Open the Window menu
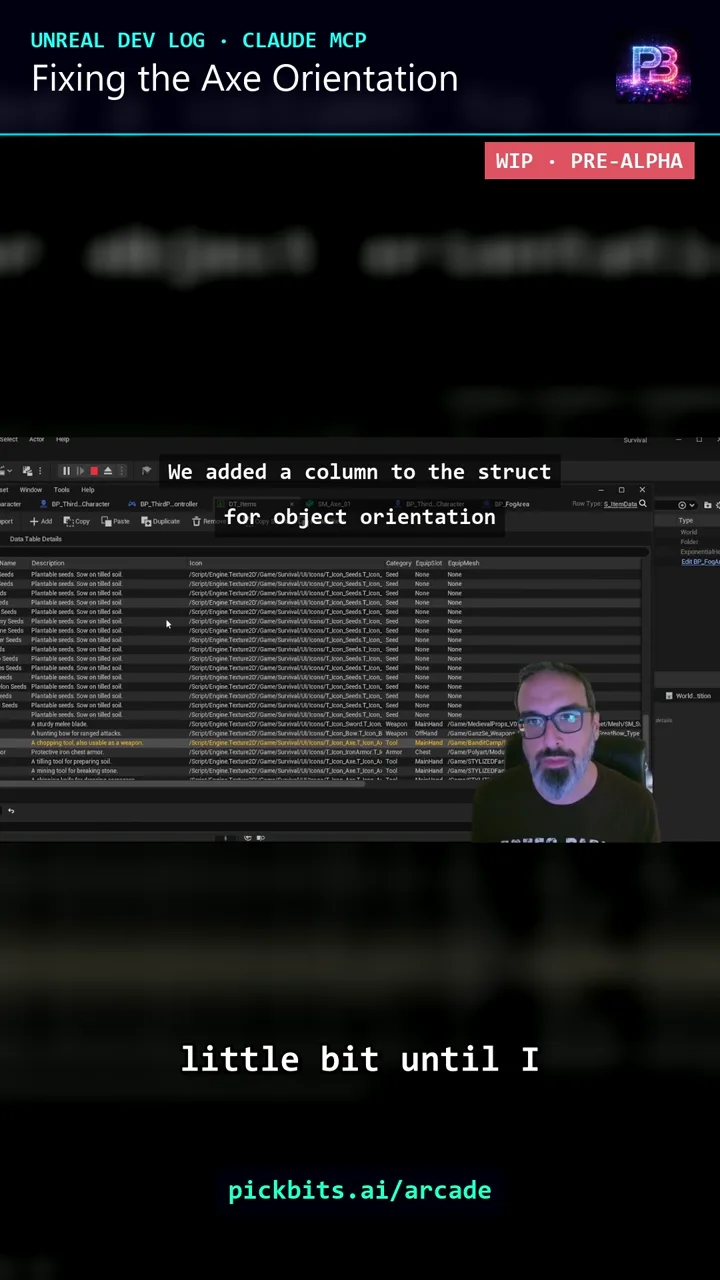 click(31, 490)
